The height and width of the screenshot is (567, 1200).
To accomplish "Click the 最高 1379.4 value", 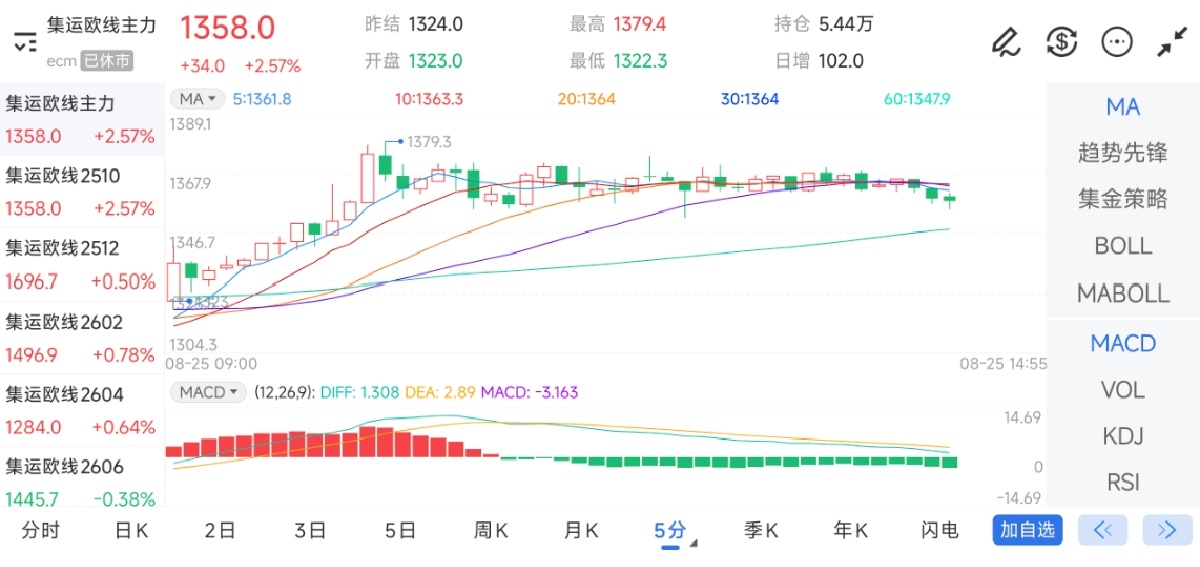I will tap(640, 24).
